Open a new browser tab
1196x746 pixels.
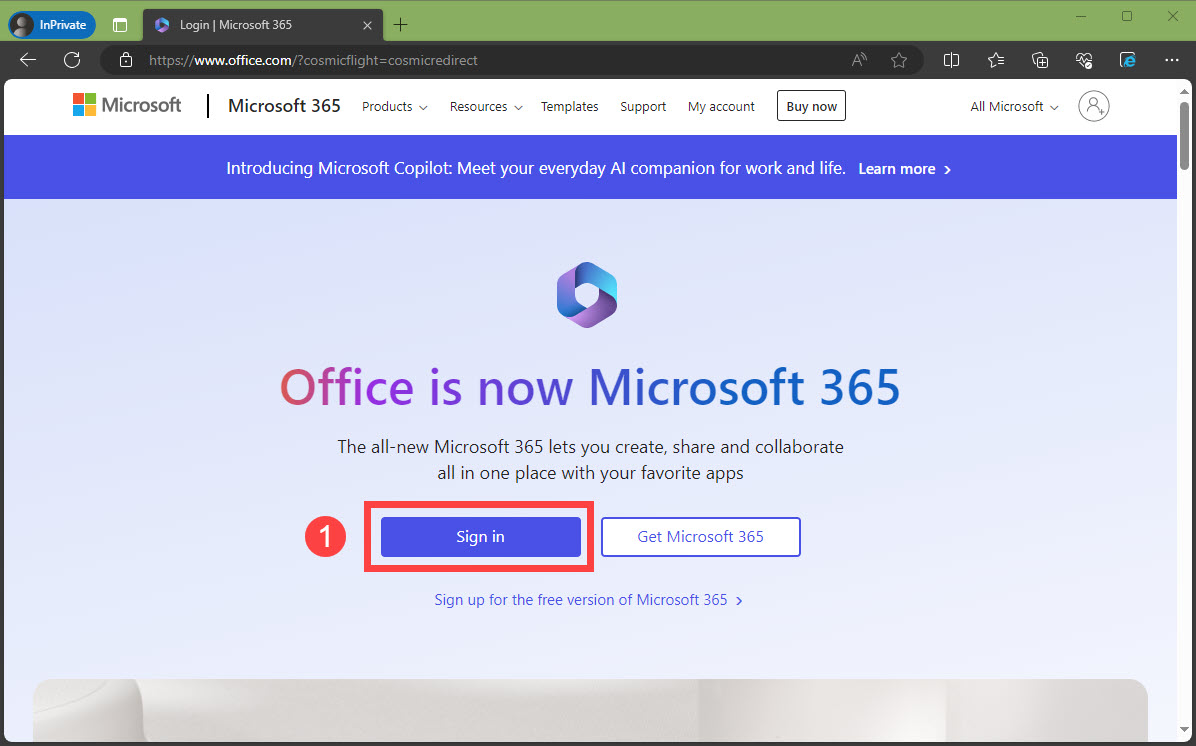click(401, 24)
